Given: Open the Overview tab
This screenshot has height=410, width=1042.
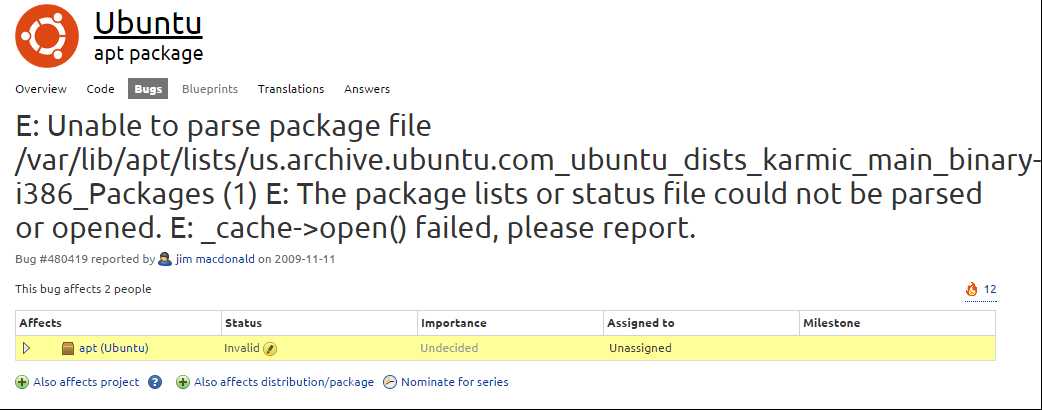Looking at the screenshot, I should point(41,89).
